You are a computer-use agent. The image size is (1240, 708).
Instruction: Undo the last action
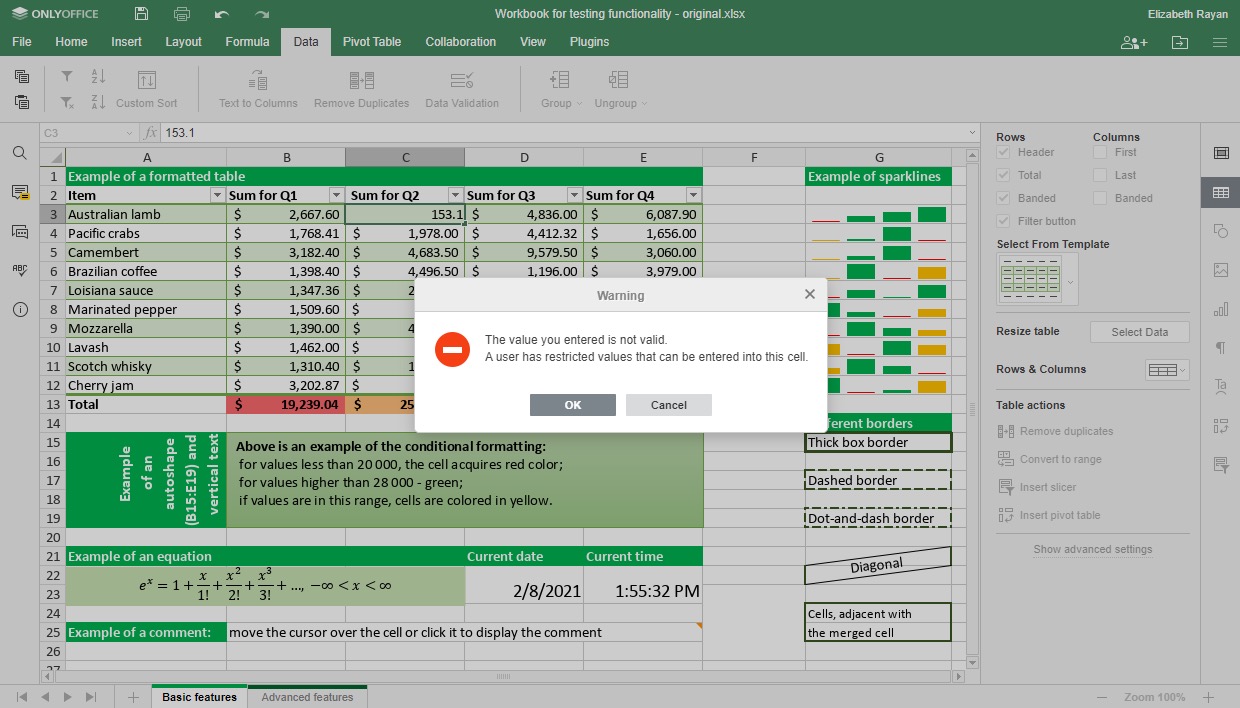coord(222,14)
